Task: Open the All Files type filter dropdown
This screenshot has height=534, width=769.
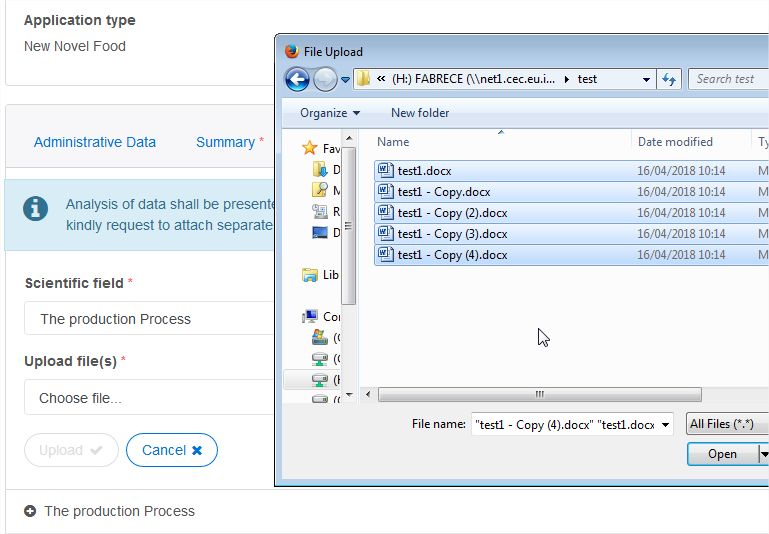Action: tap(727, 424)
